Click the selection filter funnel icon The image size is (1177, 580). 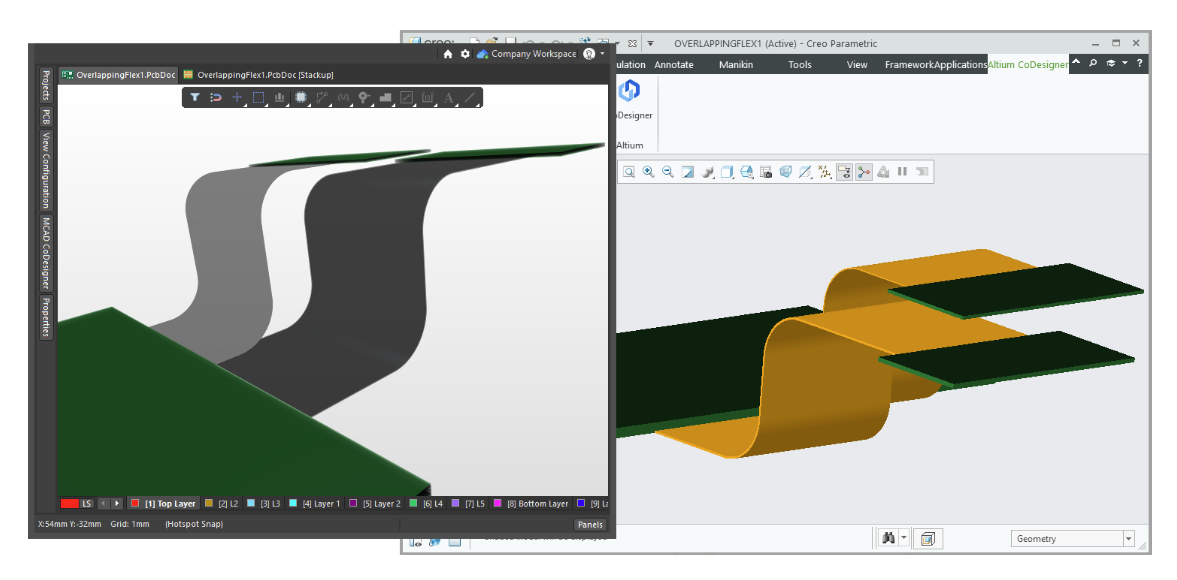coord(195,98)
